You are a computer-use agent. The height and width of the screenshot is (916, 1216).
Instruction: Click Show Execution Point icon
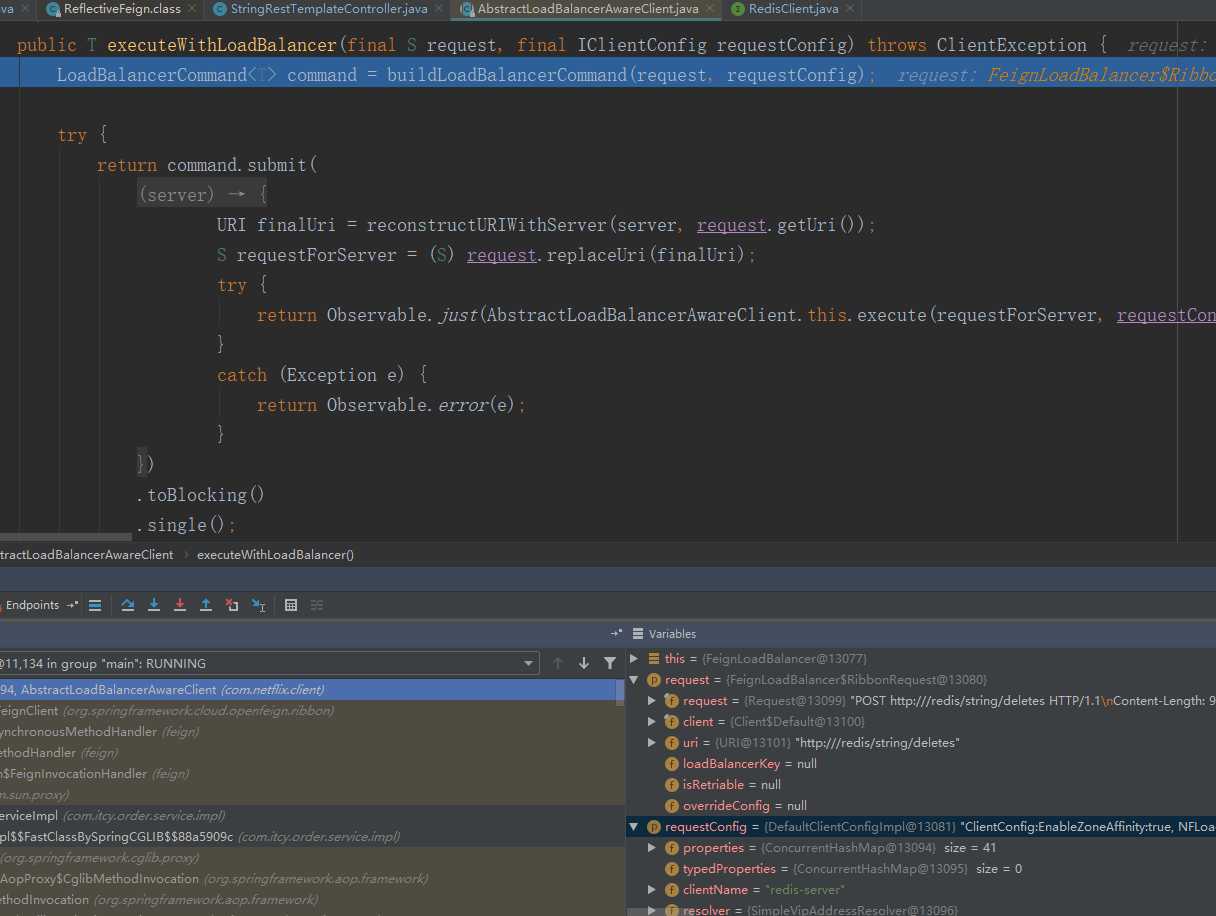(x=95, y=605)
